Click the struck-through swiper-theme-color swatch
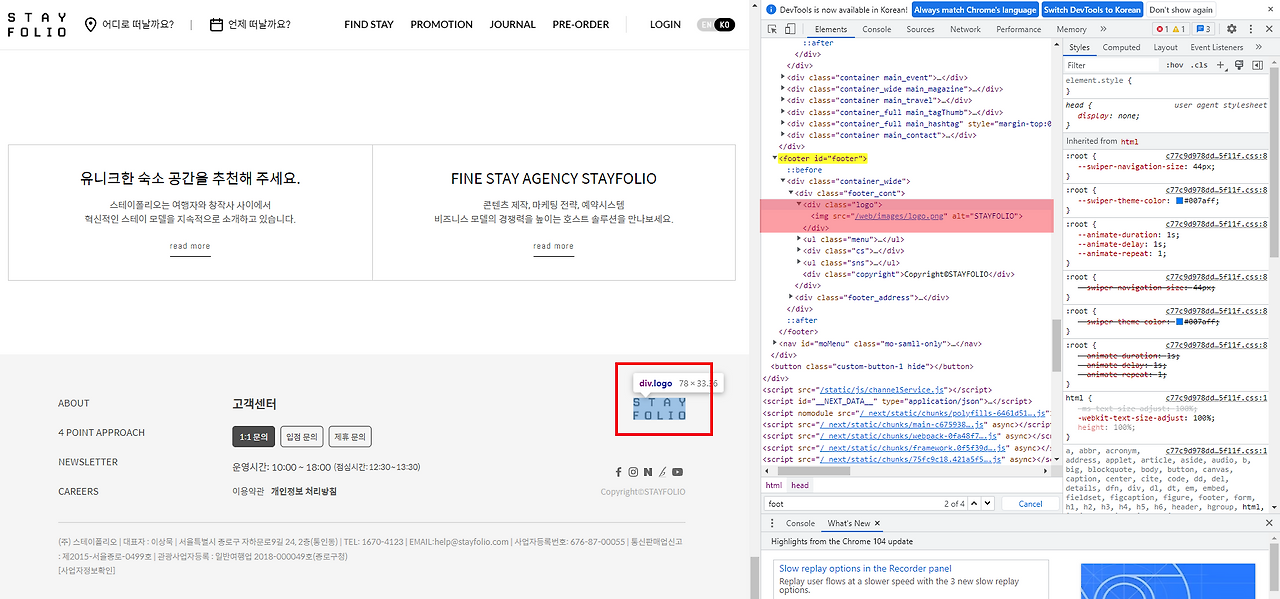The image size is (1280, 599). coord(1180,321)
